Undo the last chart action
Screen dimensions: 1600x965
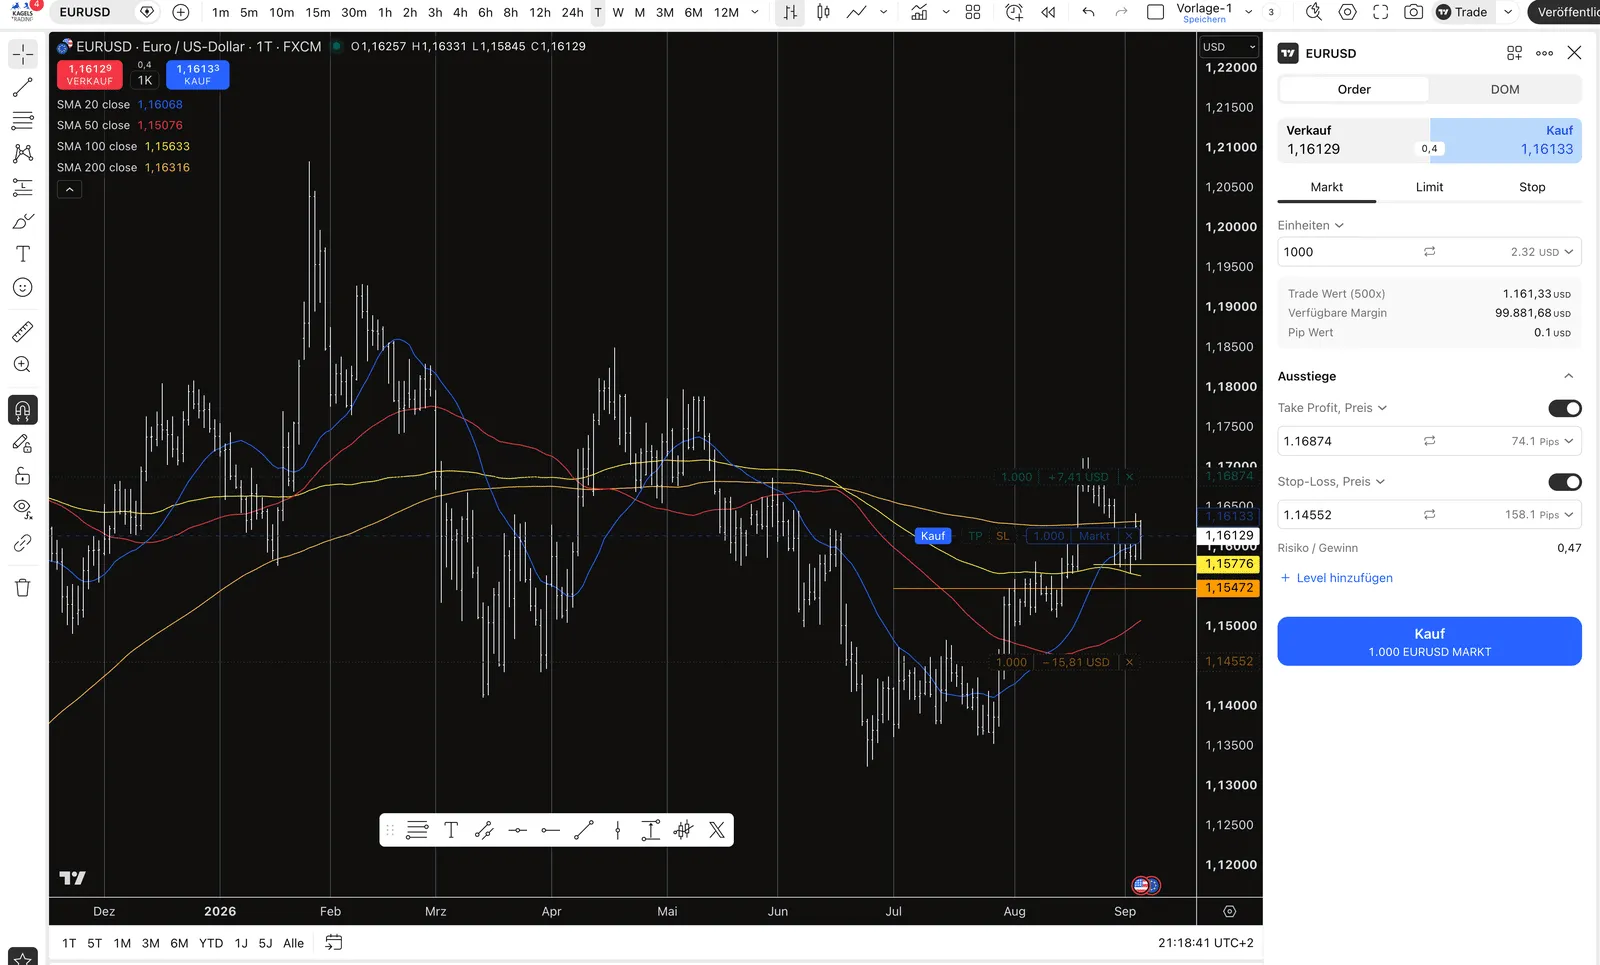(x=1089, y=12)
